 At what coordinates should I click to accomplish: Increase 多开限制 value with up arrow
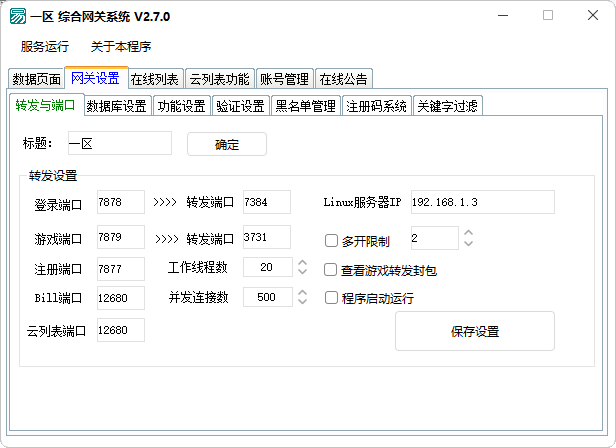468,233
